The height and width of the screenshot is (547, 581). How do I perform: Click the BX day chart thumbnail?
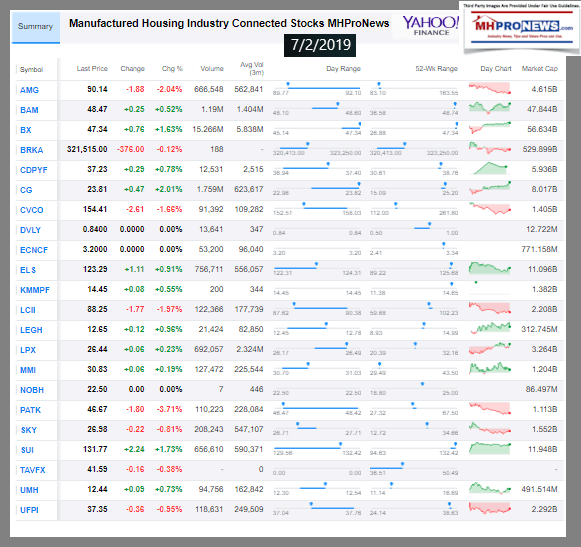490,128
